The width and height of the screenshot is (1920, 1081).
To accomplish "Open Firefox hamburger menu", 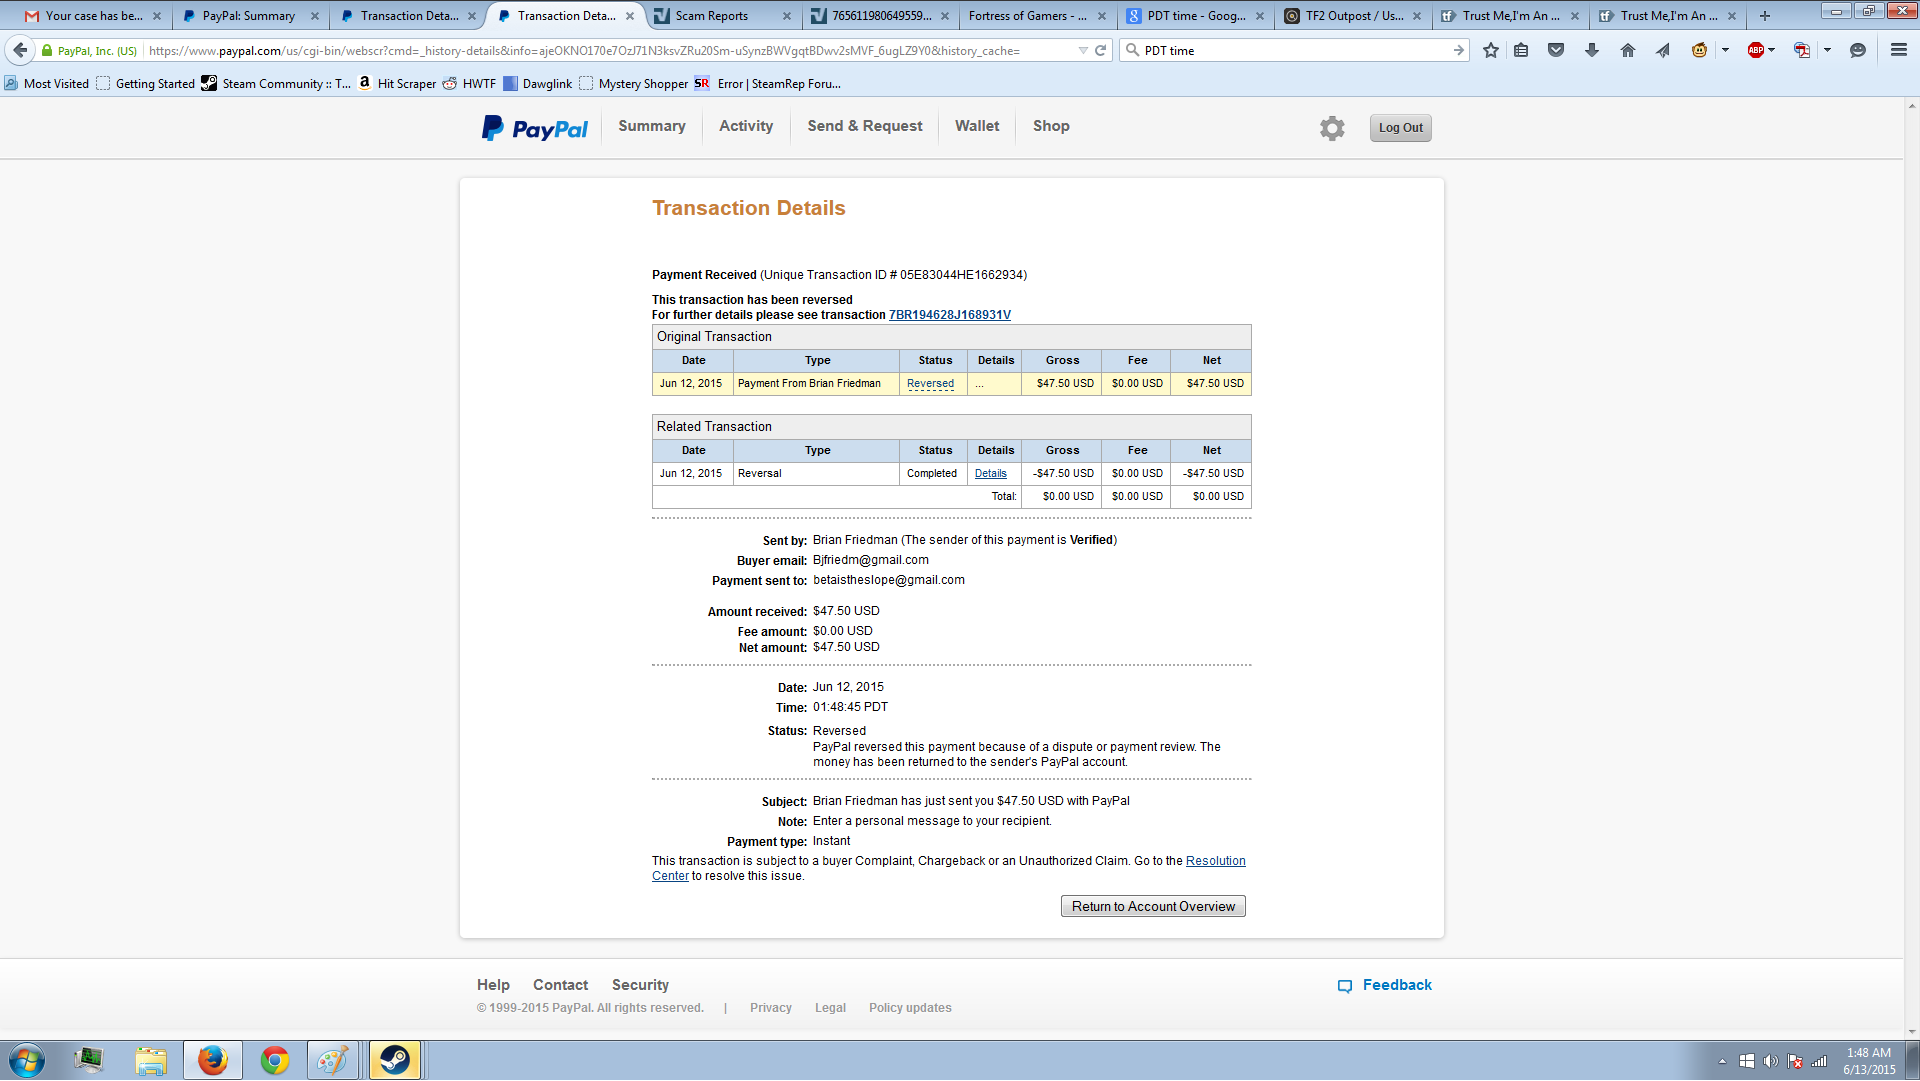I will 1899,51.
